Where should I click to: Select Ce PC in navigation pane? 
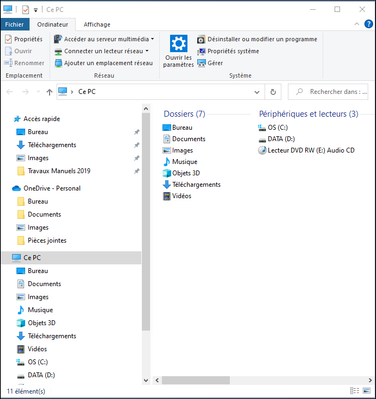click(71, 258)
